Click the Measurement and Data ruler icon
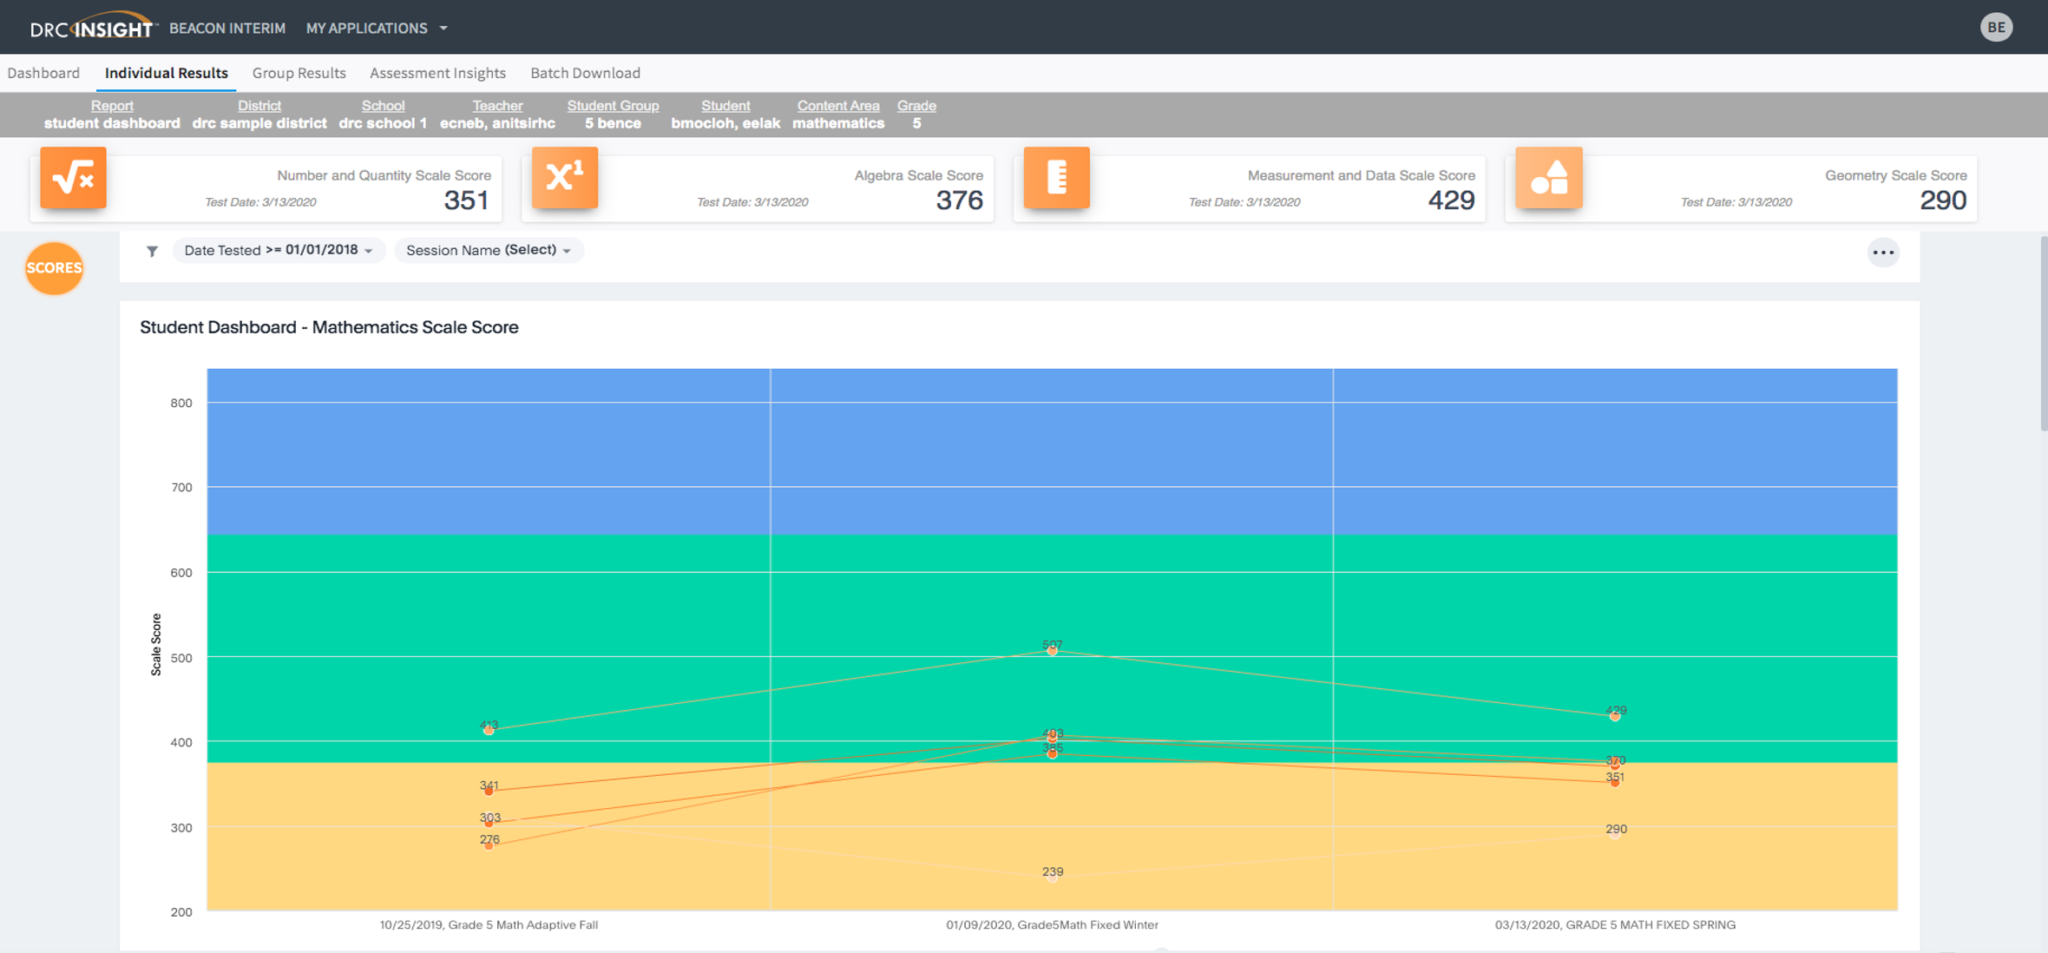The height and width of the screenshot is (953, 2048). pos(1056,178)
